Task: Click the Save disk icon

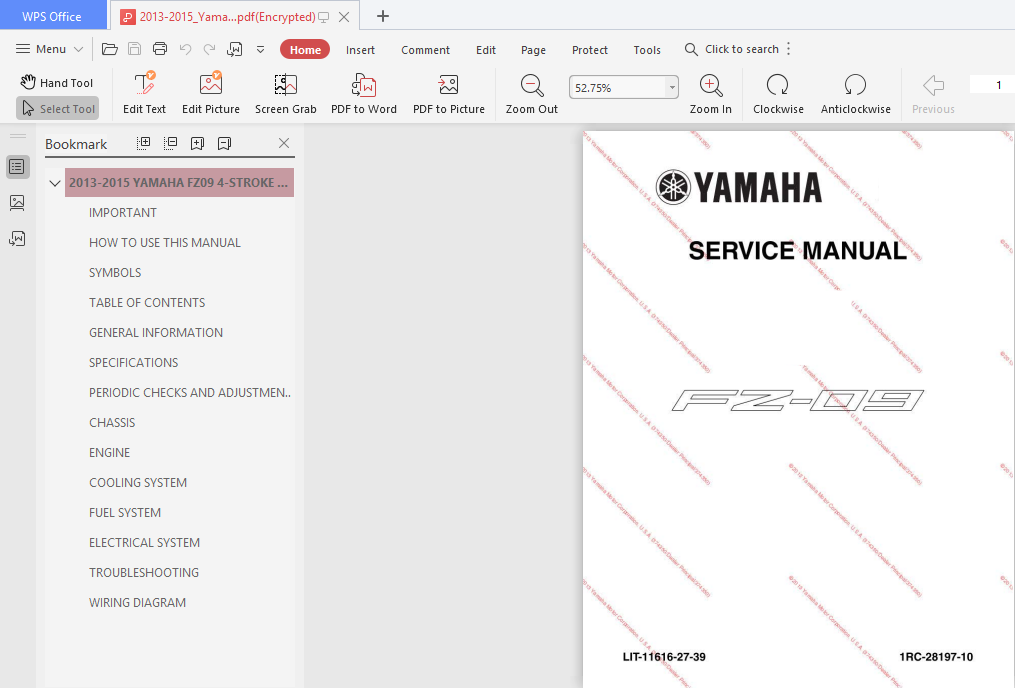Action: (135, 49)
